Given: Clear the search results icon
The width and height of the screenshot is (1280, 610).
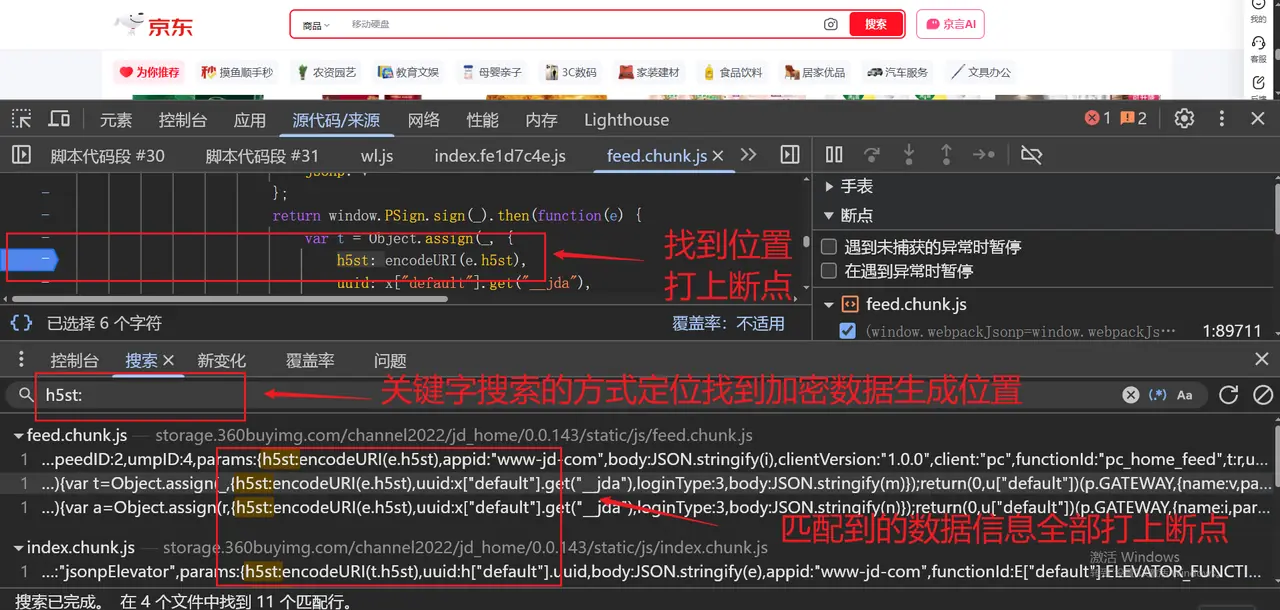Looking at the screenshot, I should pyautogui.click(x=1263, y=395).
